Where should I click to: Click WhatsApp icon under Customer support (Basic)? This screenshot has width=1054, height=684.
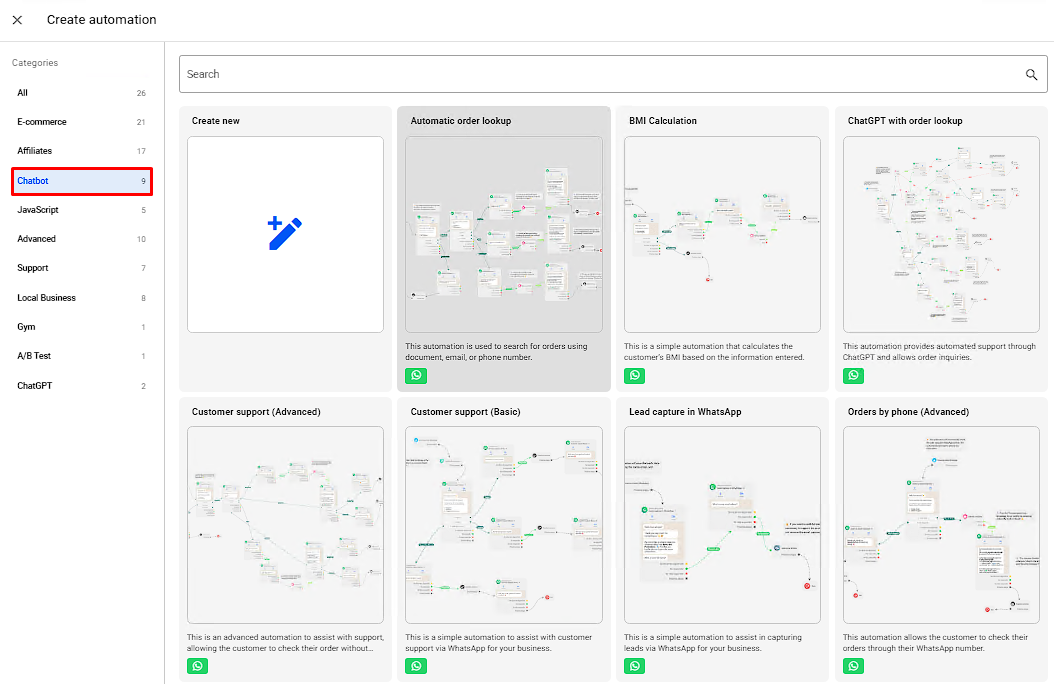coord(417,666)
